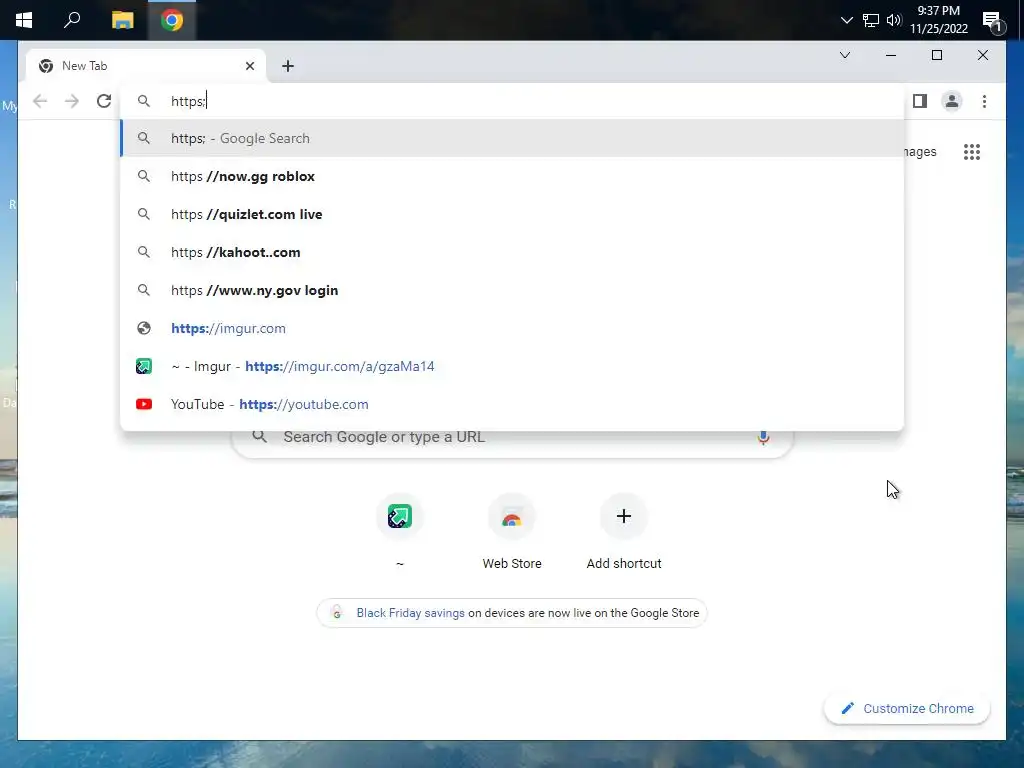
Task: Open the Google apps grid
Action: click(x=972, y=152)
